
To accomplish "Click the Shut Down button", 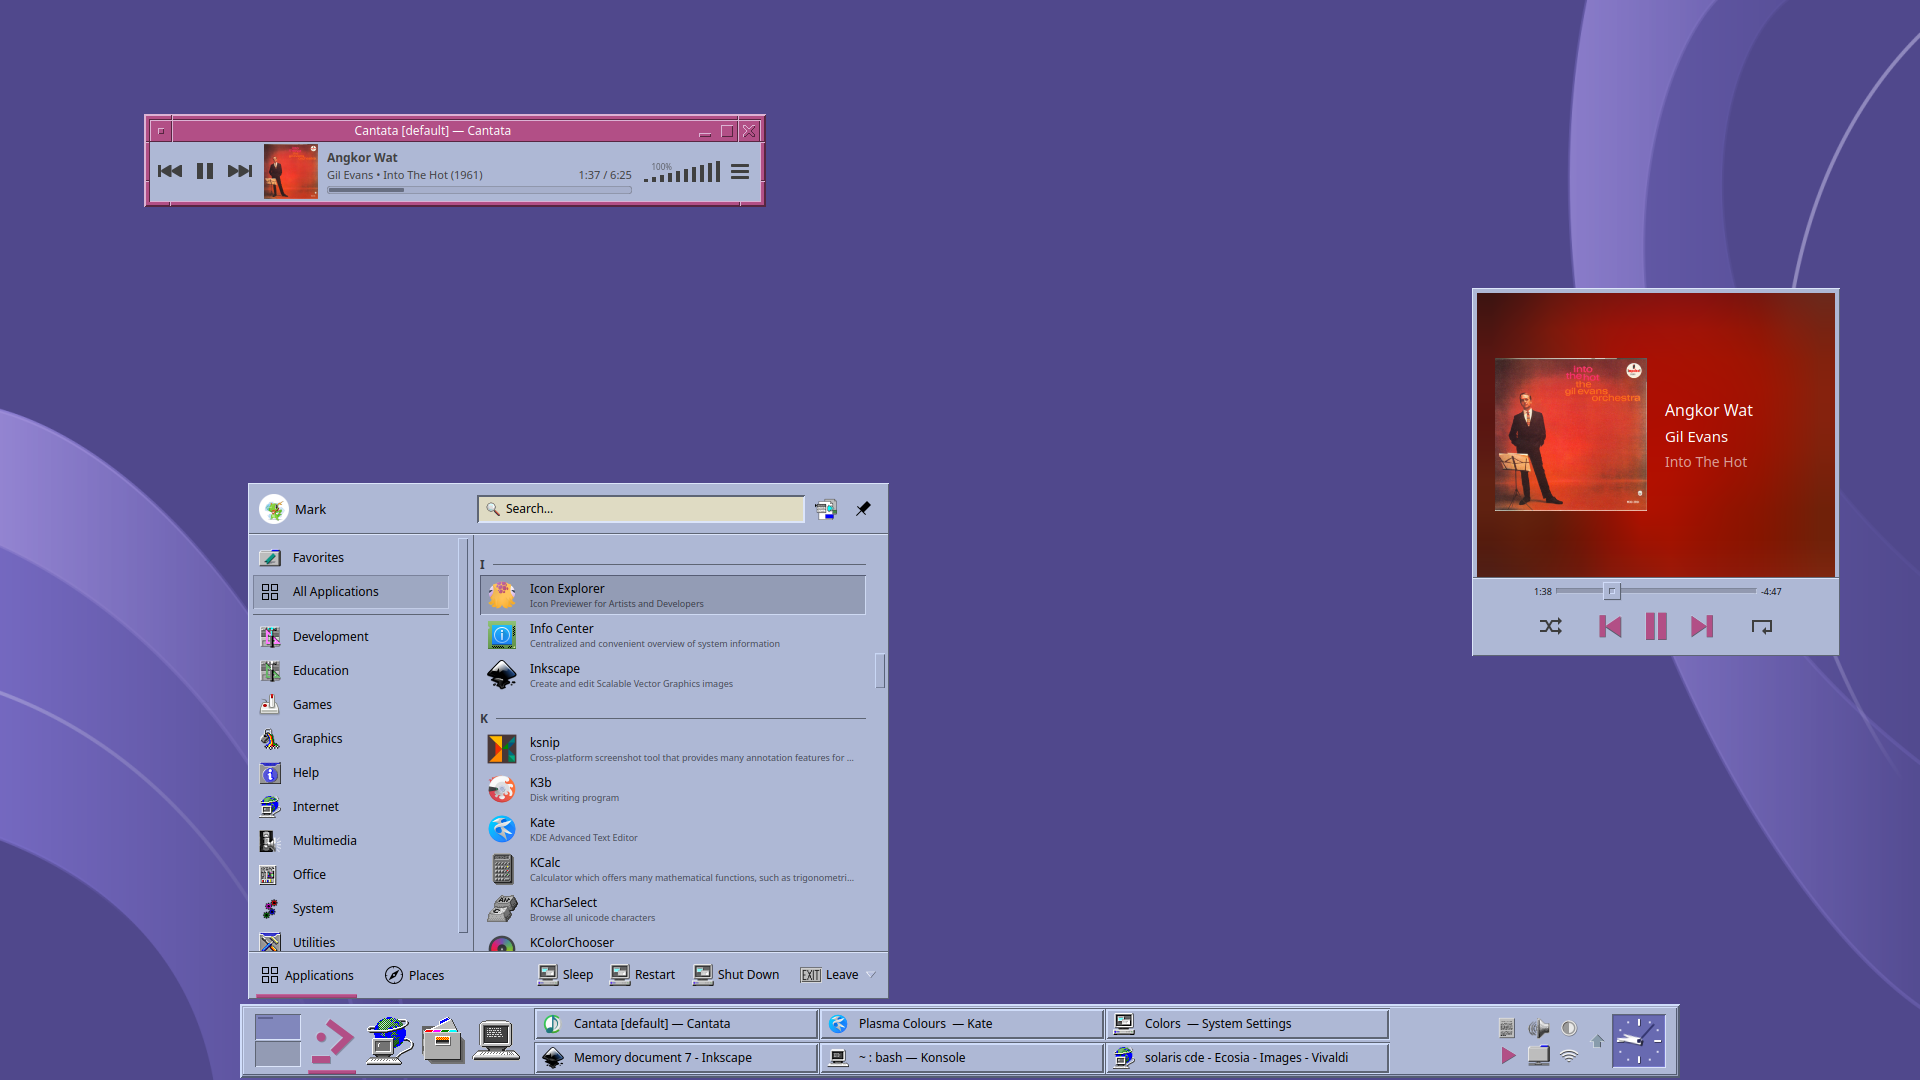I will (736, 974).
